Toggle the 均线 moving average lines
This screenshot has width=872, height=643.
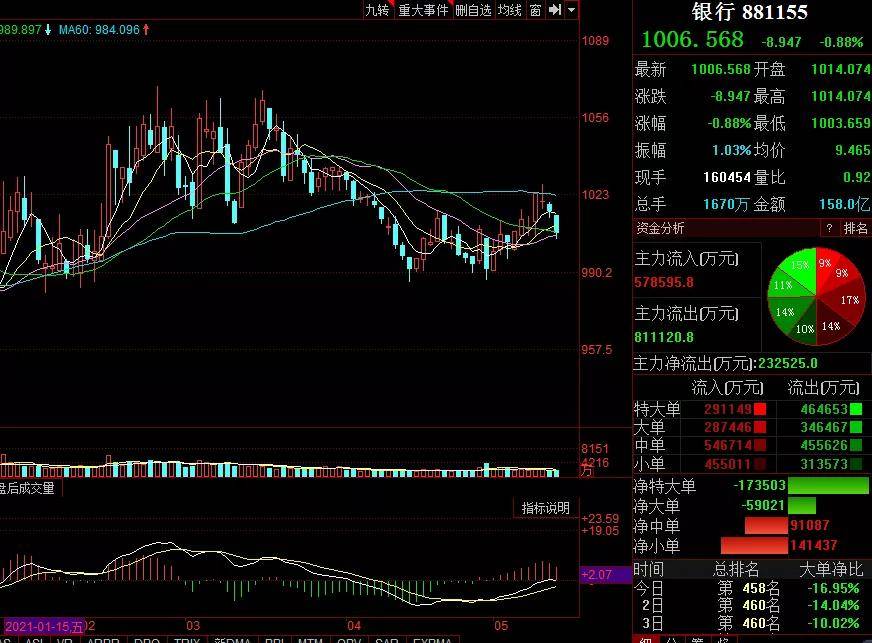pyautogui.click(x=510, y=10)
